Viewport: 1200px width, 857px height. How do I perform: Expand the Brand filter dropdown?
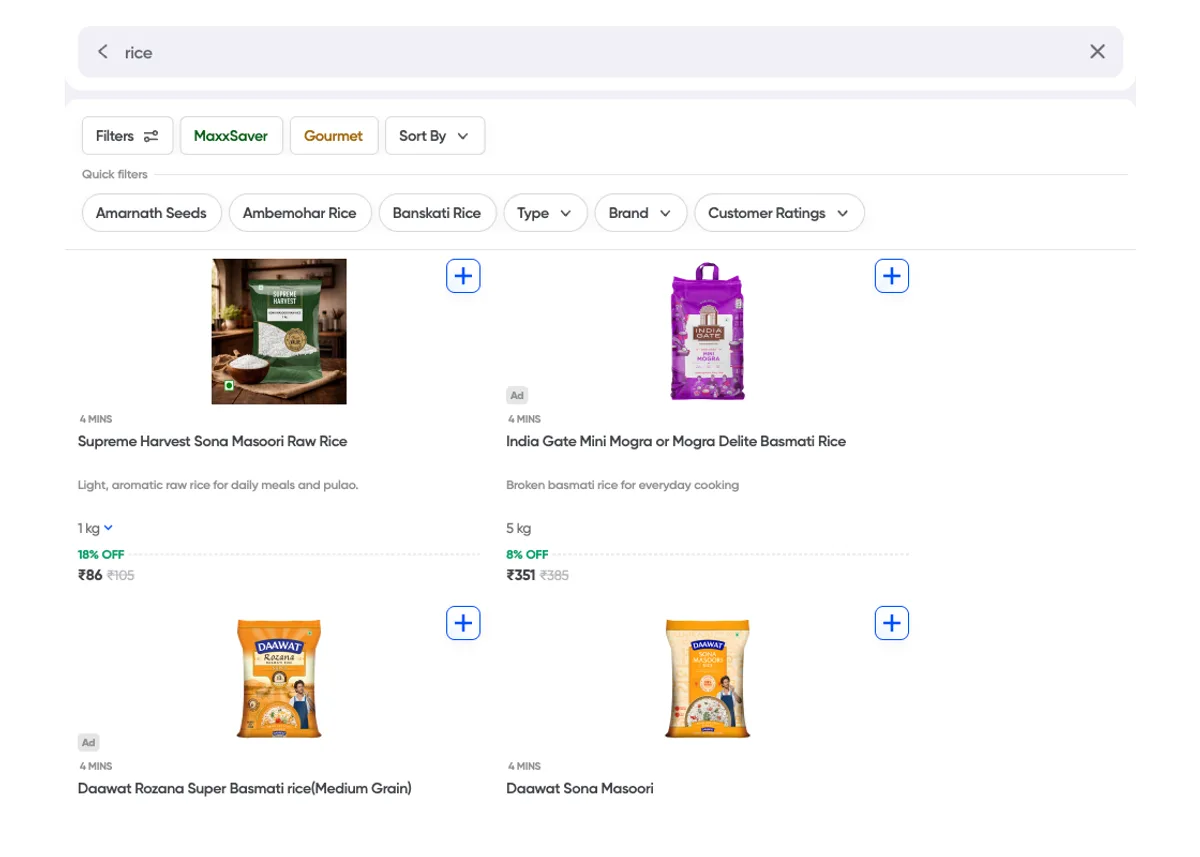(640, 213)
